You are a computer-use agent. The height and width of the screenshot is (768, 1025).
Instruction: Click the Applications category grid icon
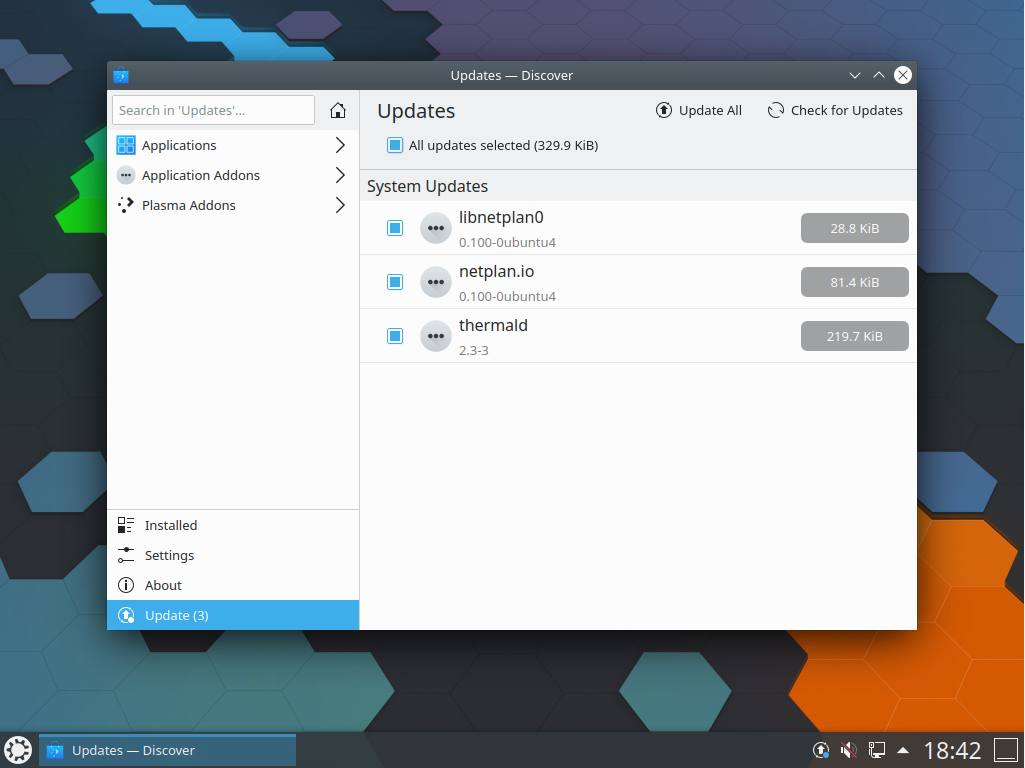[126, 145]
